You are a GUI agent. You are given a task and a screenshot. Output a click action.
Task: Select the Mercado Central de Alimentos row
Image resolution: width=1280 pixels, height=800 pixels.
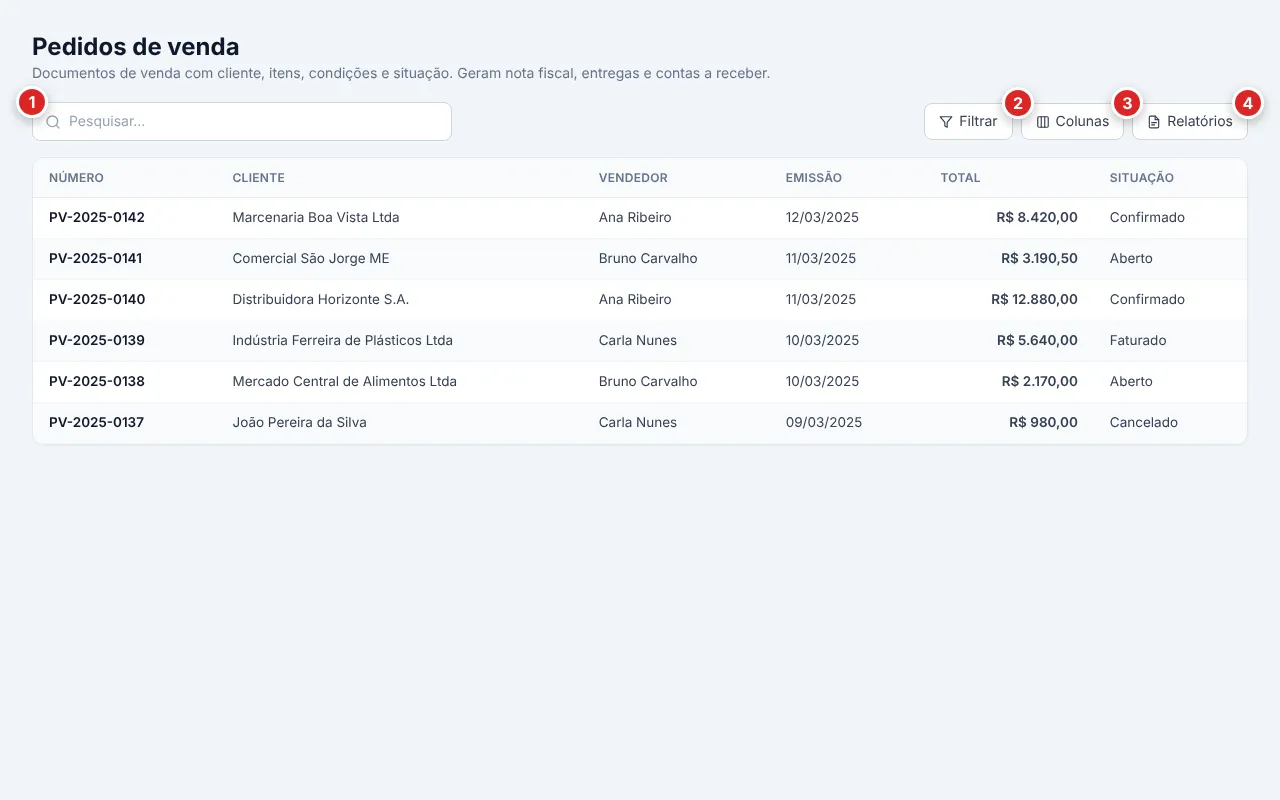pyautogui.click(x=640, y=381)
